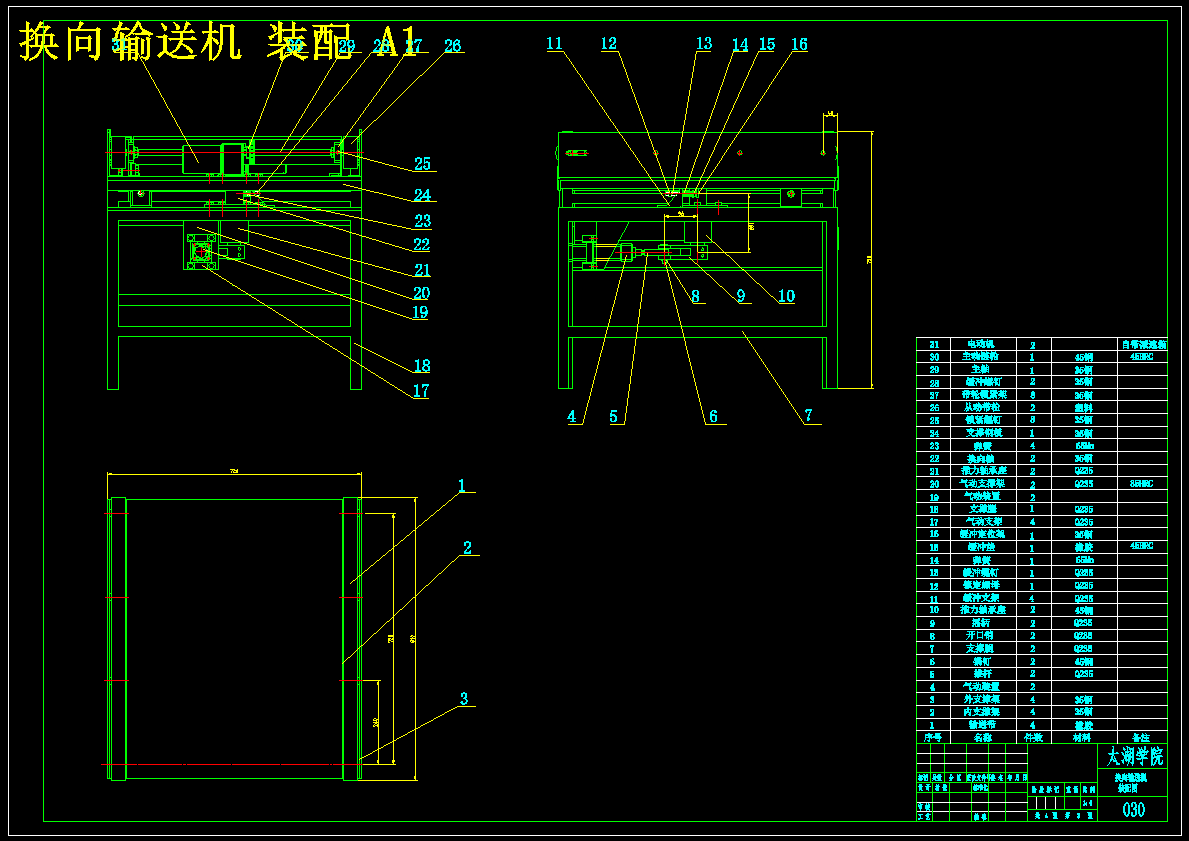Click callout number 7 below the side view
The image size is (1189, 841).
click(x=808, y=416)
